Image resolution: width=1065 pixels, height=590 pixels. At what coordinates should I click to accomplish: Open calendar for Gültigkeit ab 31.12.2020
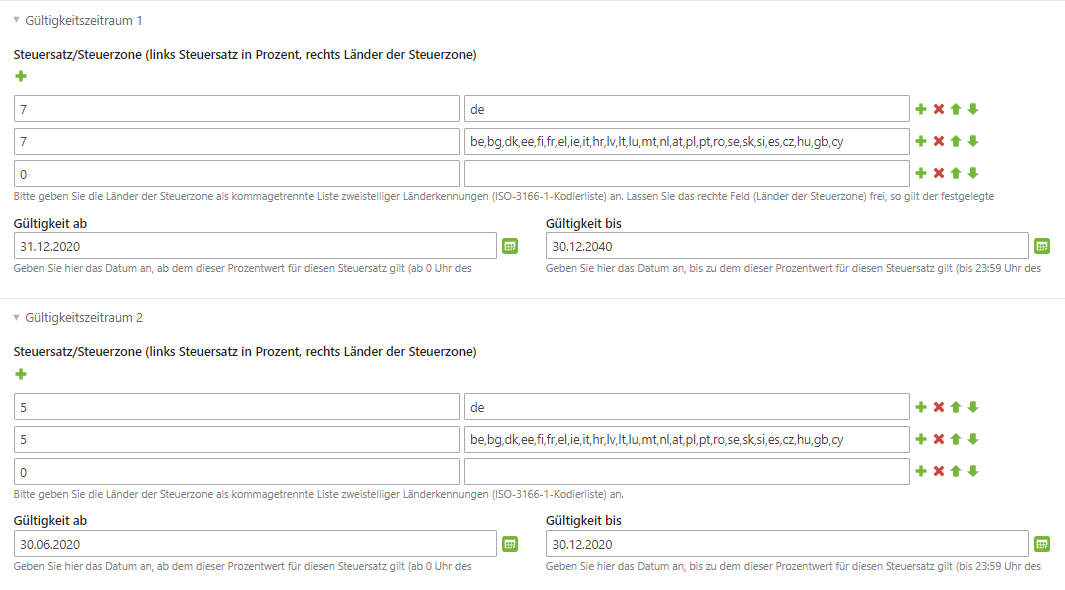510,246
